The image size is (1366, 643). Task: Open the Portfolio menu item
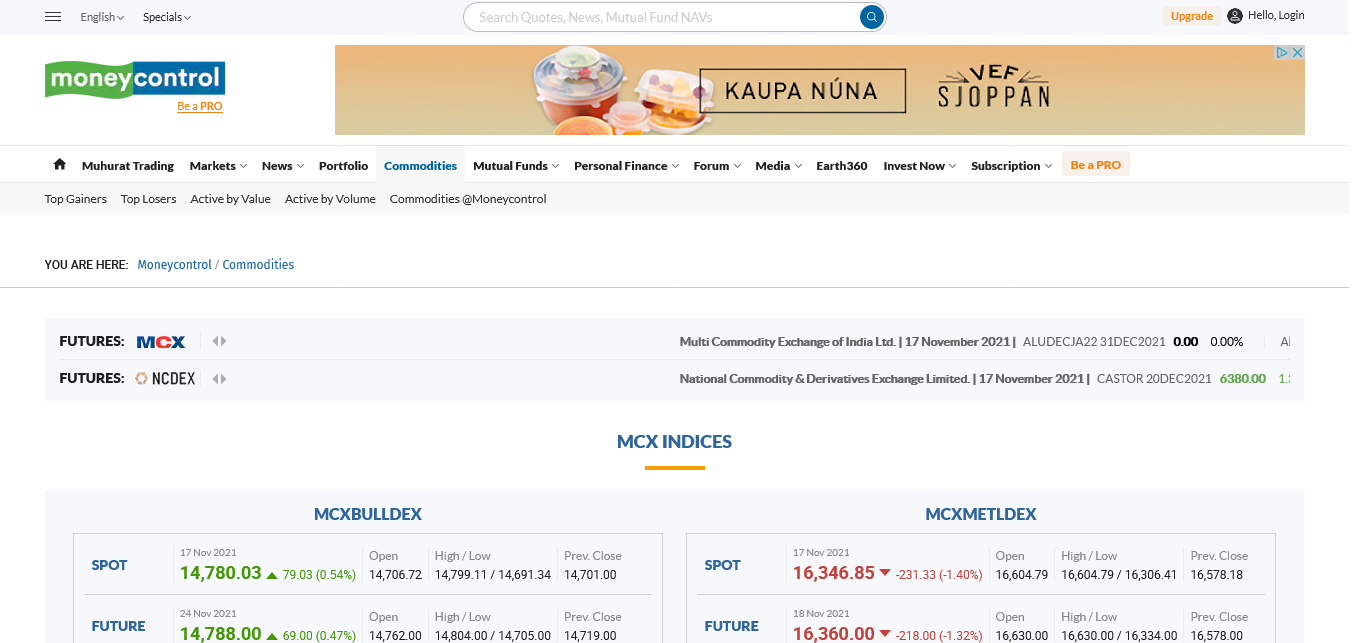[343, 166]
